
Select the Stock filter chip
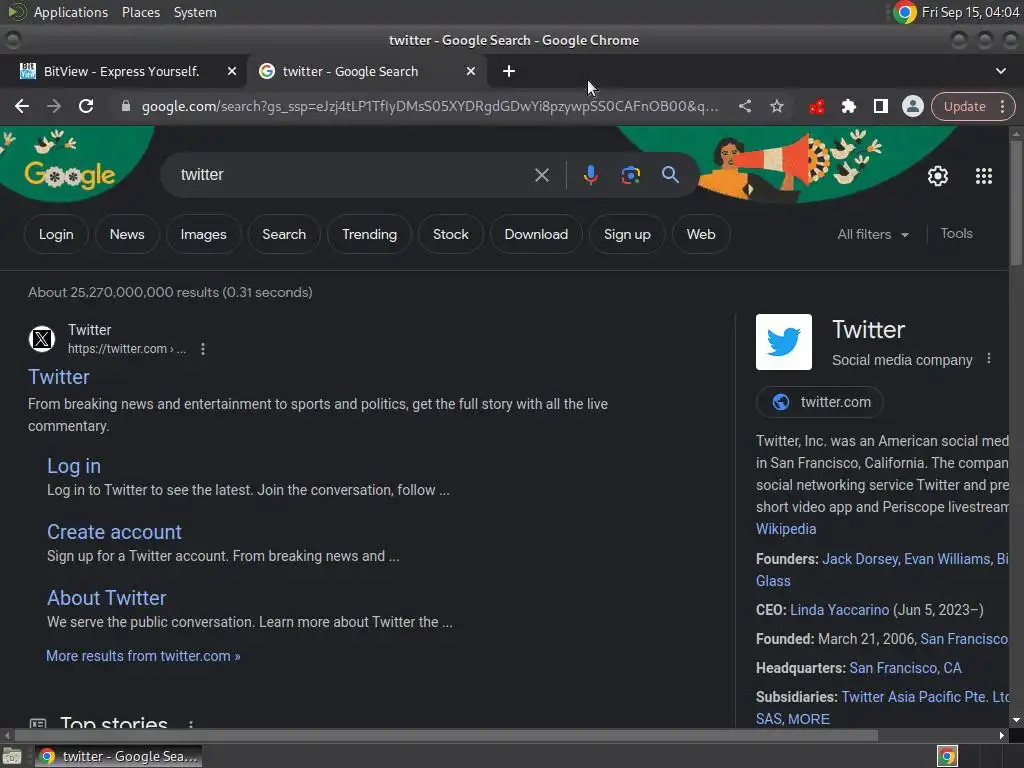(451, 234)
